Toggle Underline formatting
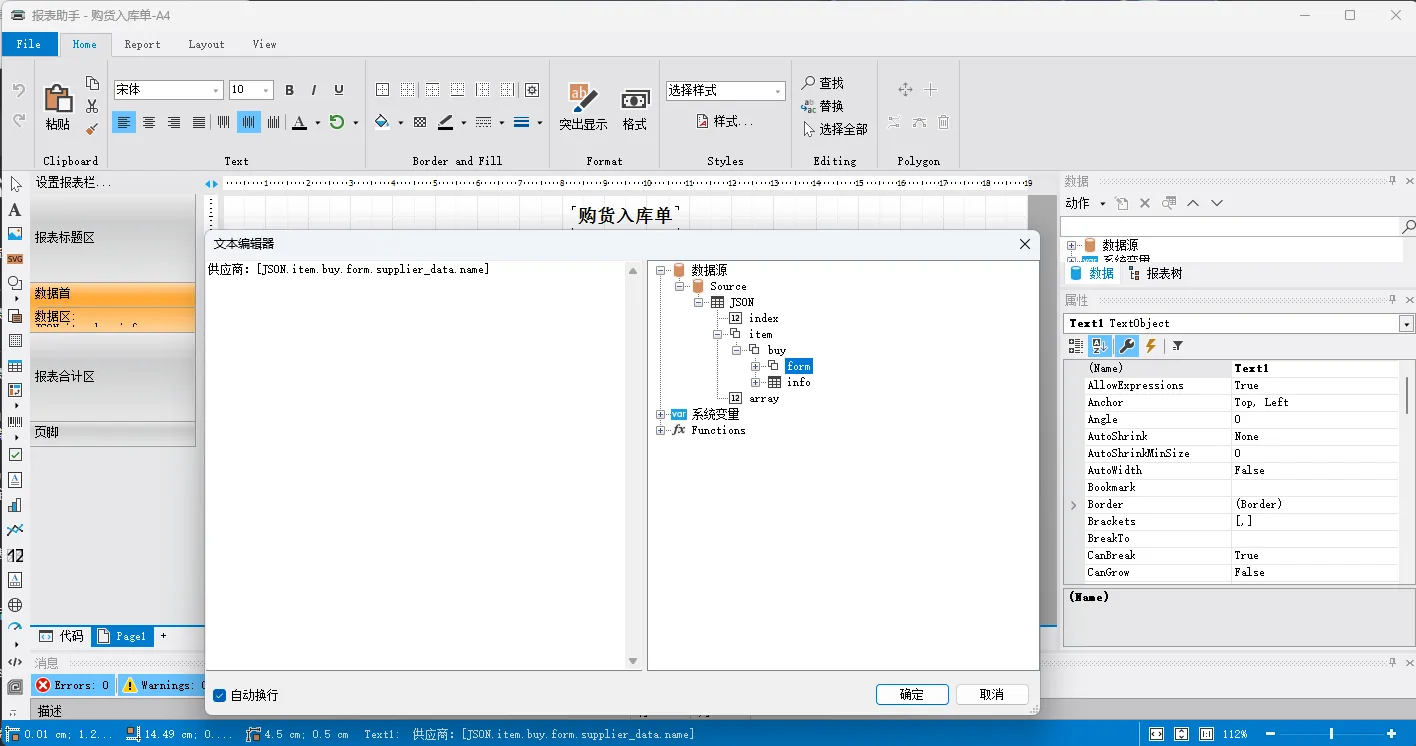The width and height of the screenshot is (1416, 746). (339, 90)
